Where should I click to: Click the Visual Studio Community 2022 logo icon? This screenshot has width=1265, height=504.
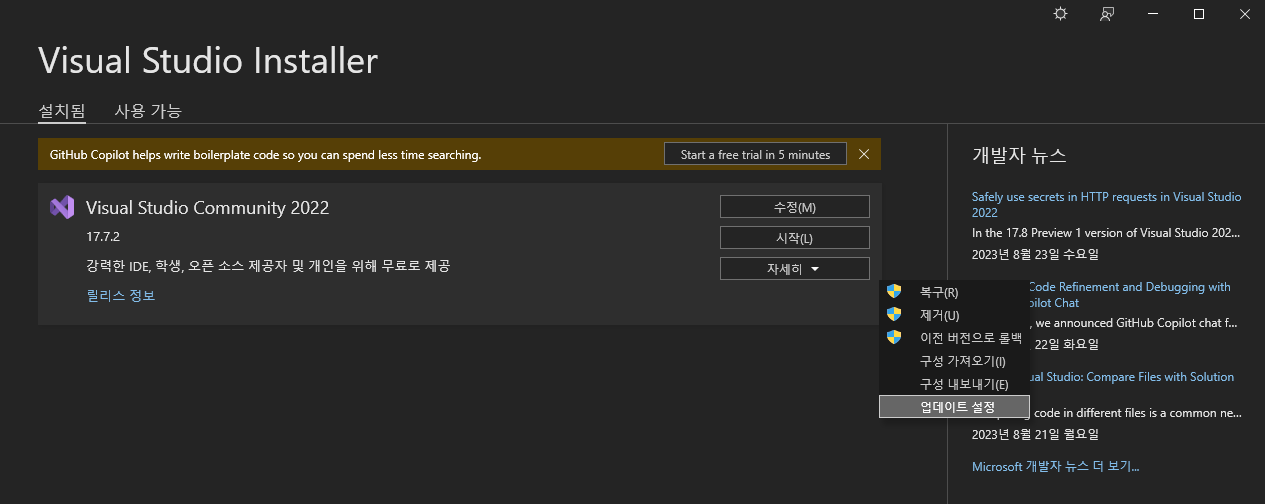[62, 208]
